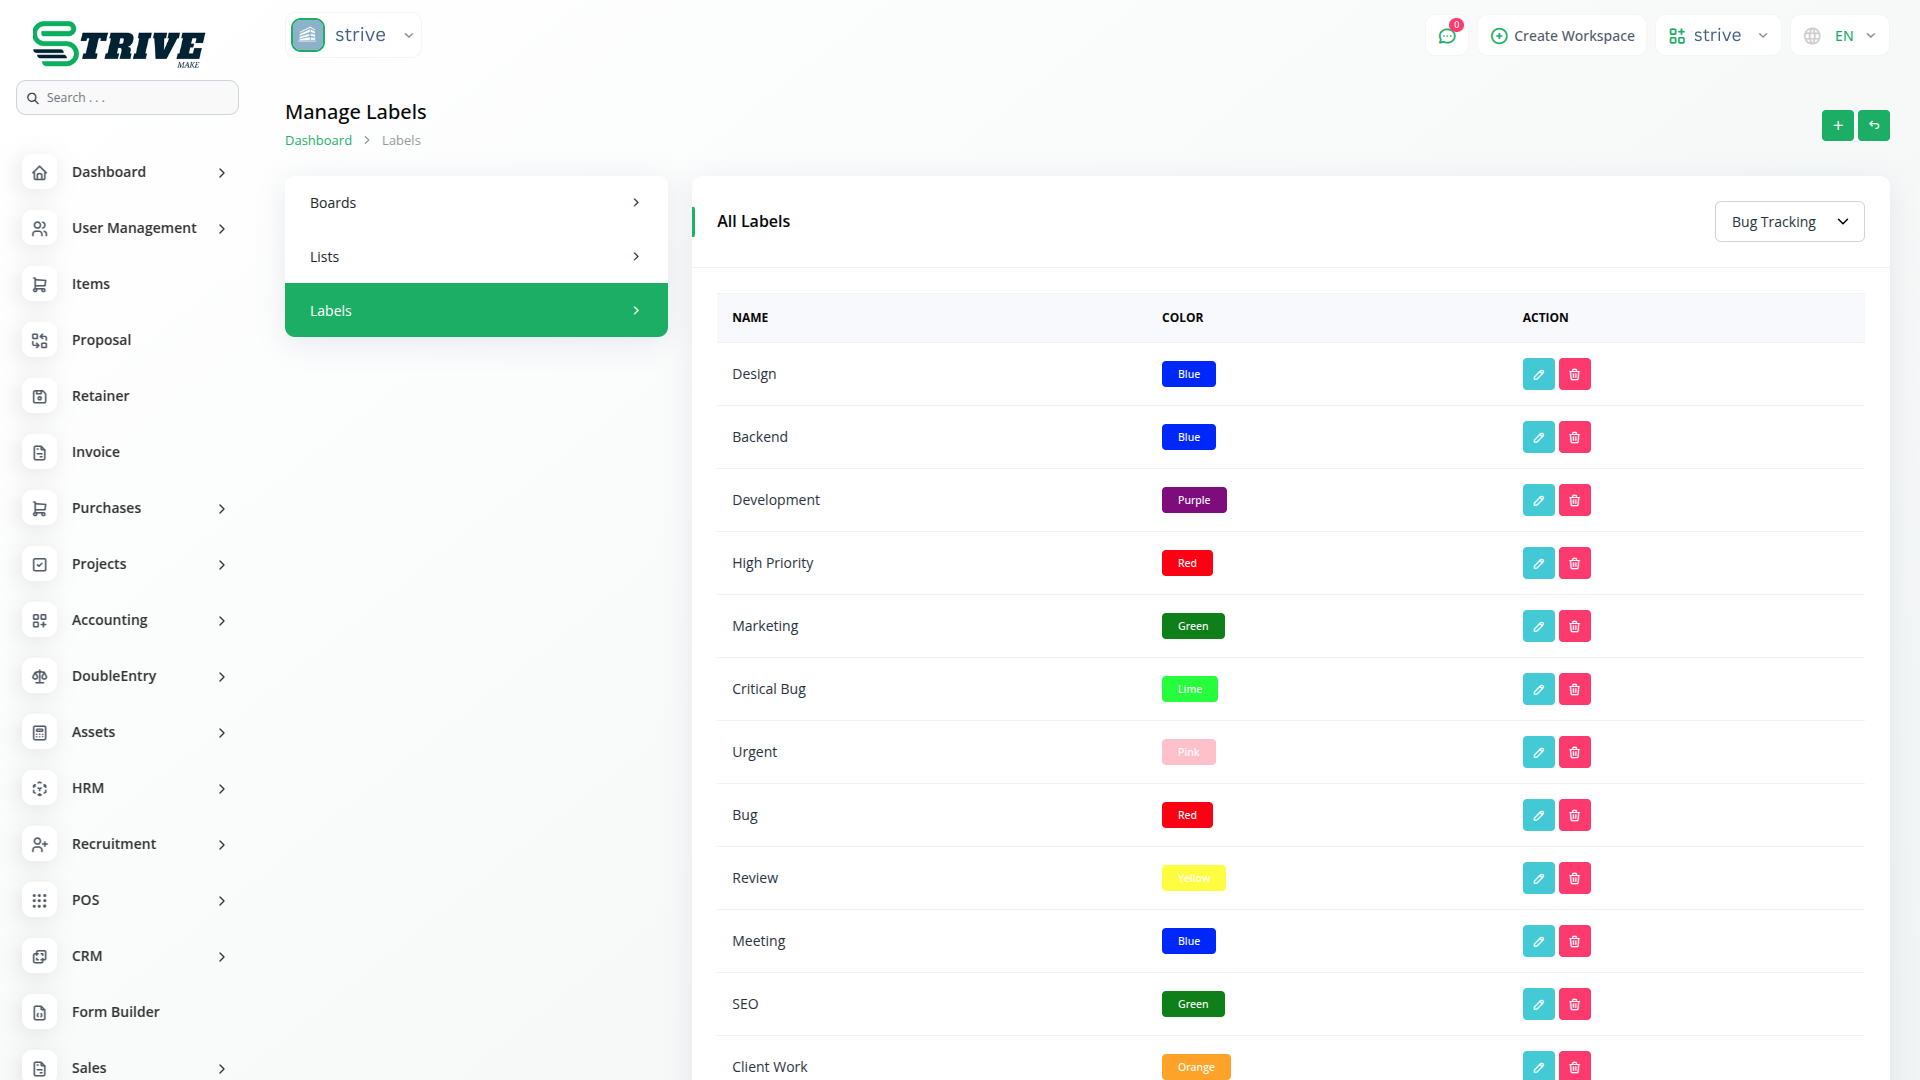This screenshot has height=1080, width=1920.
Task: Open the Bug Tracking board dropdown
Action: (1788, 222)
